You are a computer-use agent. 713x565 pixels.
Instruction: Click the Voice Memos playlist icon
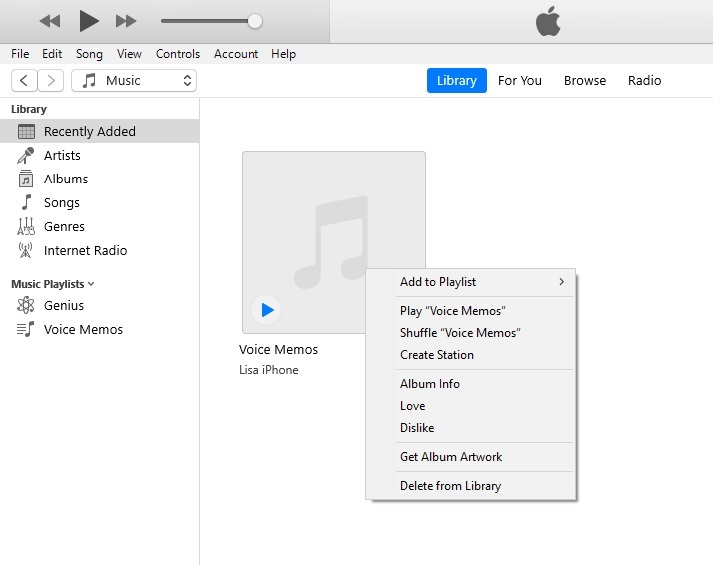pyautogui.click(x=25, y=329)
